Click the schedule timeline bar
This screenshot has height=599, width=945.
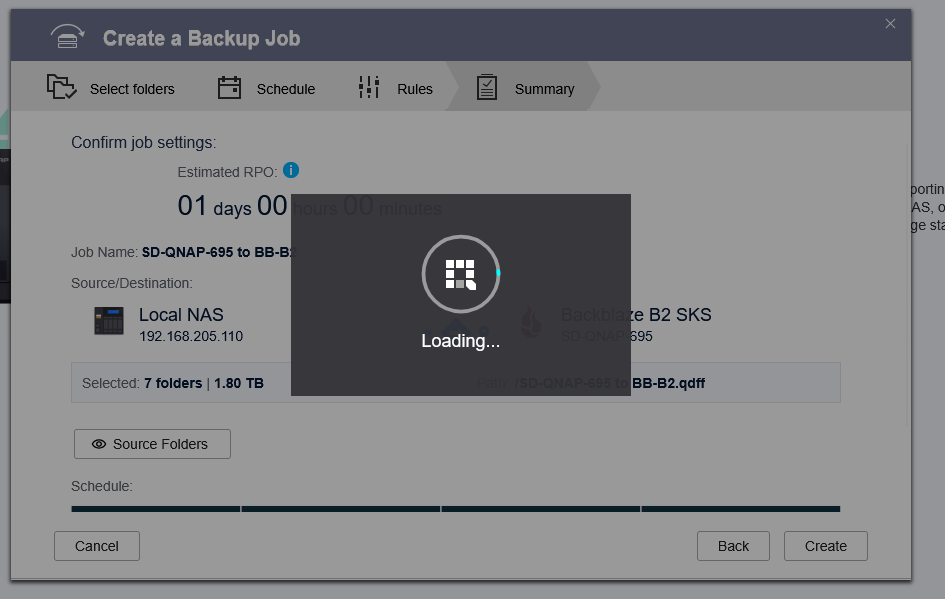[x=455, y=508]
